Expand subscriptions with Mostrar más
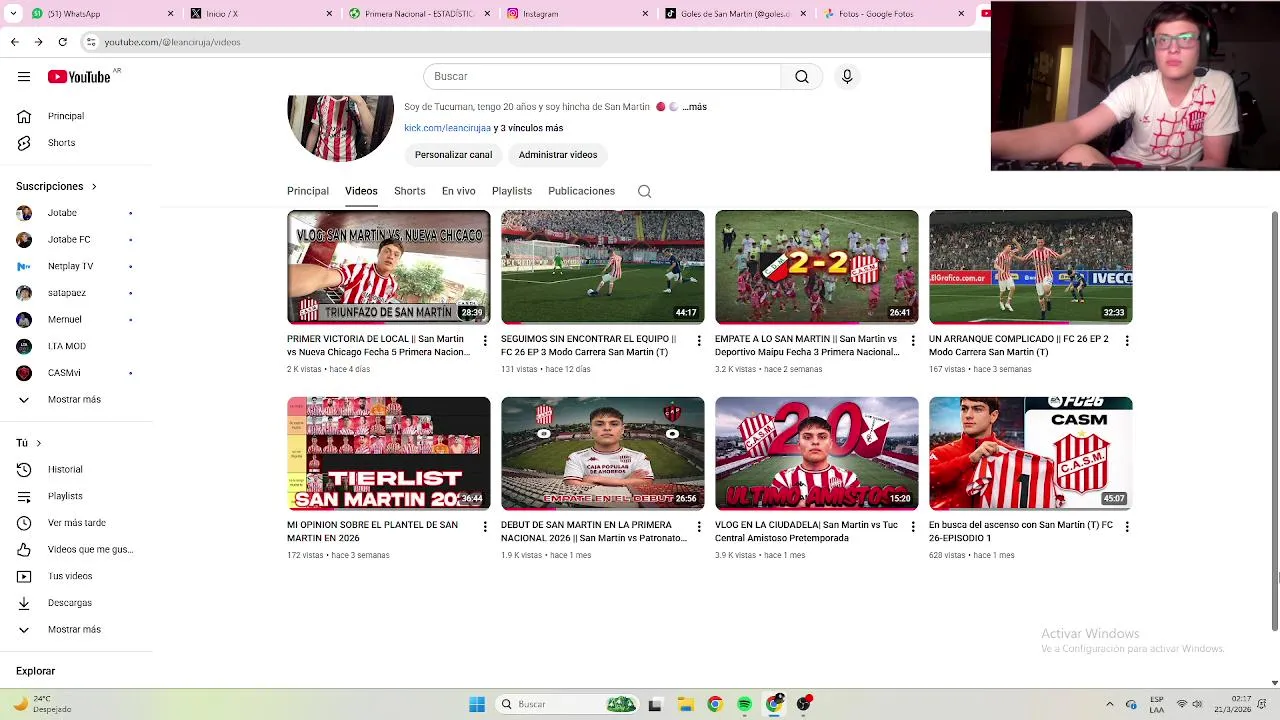The image size is (1280, 720). pos(76,399)
